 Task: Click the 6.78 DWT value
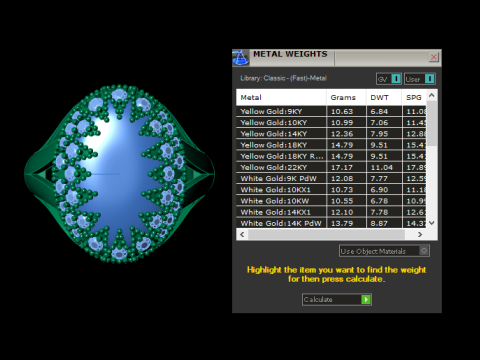379,201
